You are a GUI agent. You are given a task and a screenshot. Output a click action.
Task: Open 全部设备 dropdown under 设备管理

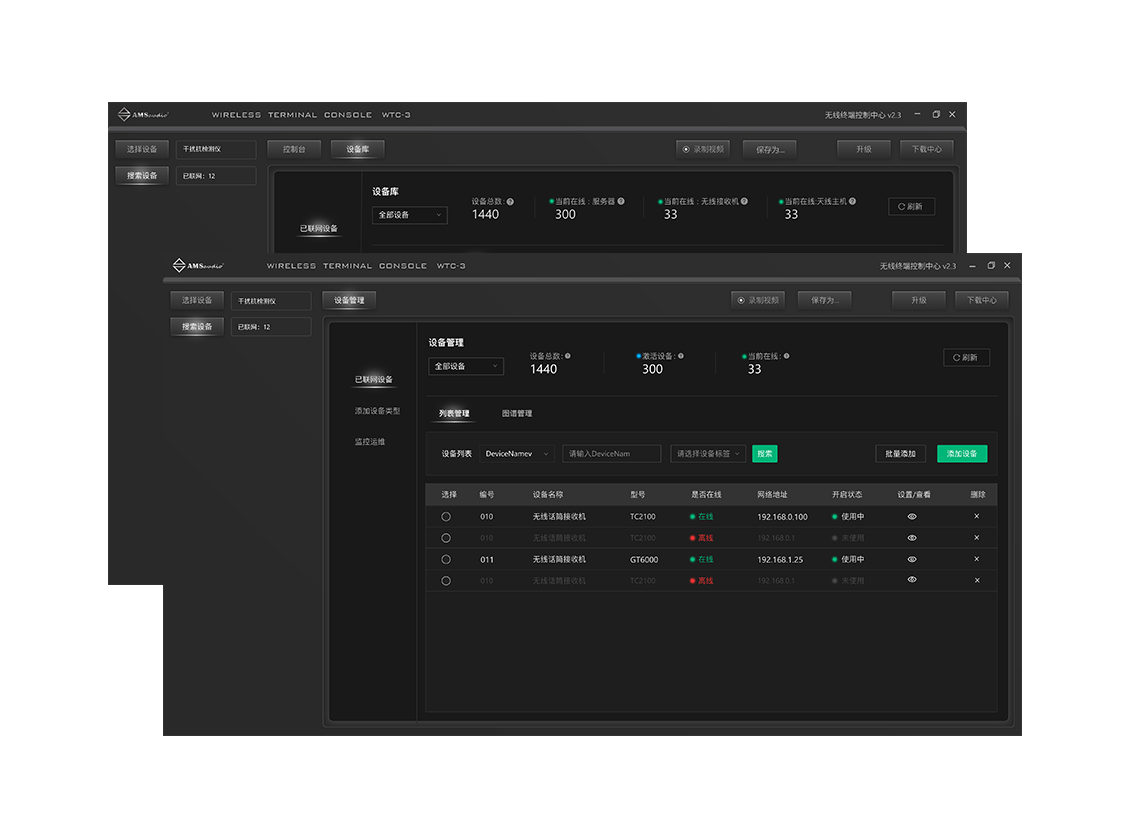tap(466, 367)
